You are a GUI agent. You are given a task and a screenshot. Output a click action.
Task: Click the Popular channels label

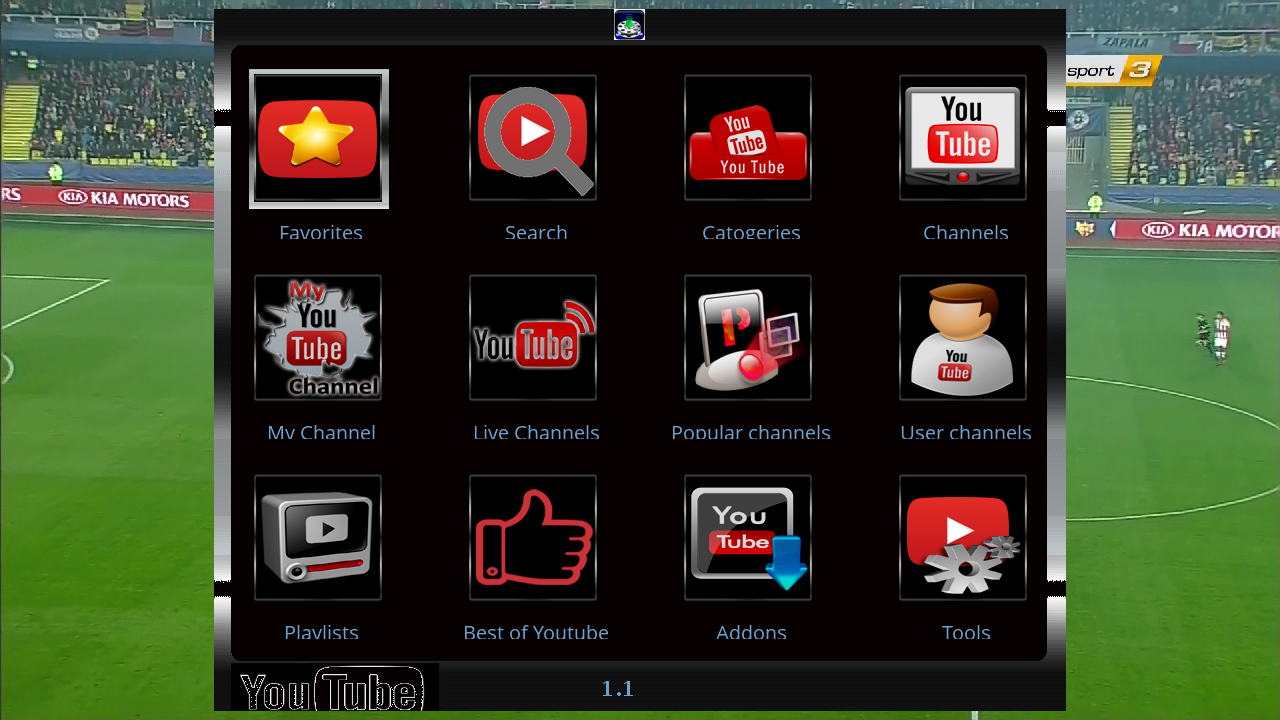751,432
